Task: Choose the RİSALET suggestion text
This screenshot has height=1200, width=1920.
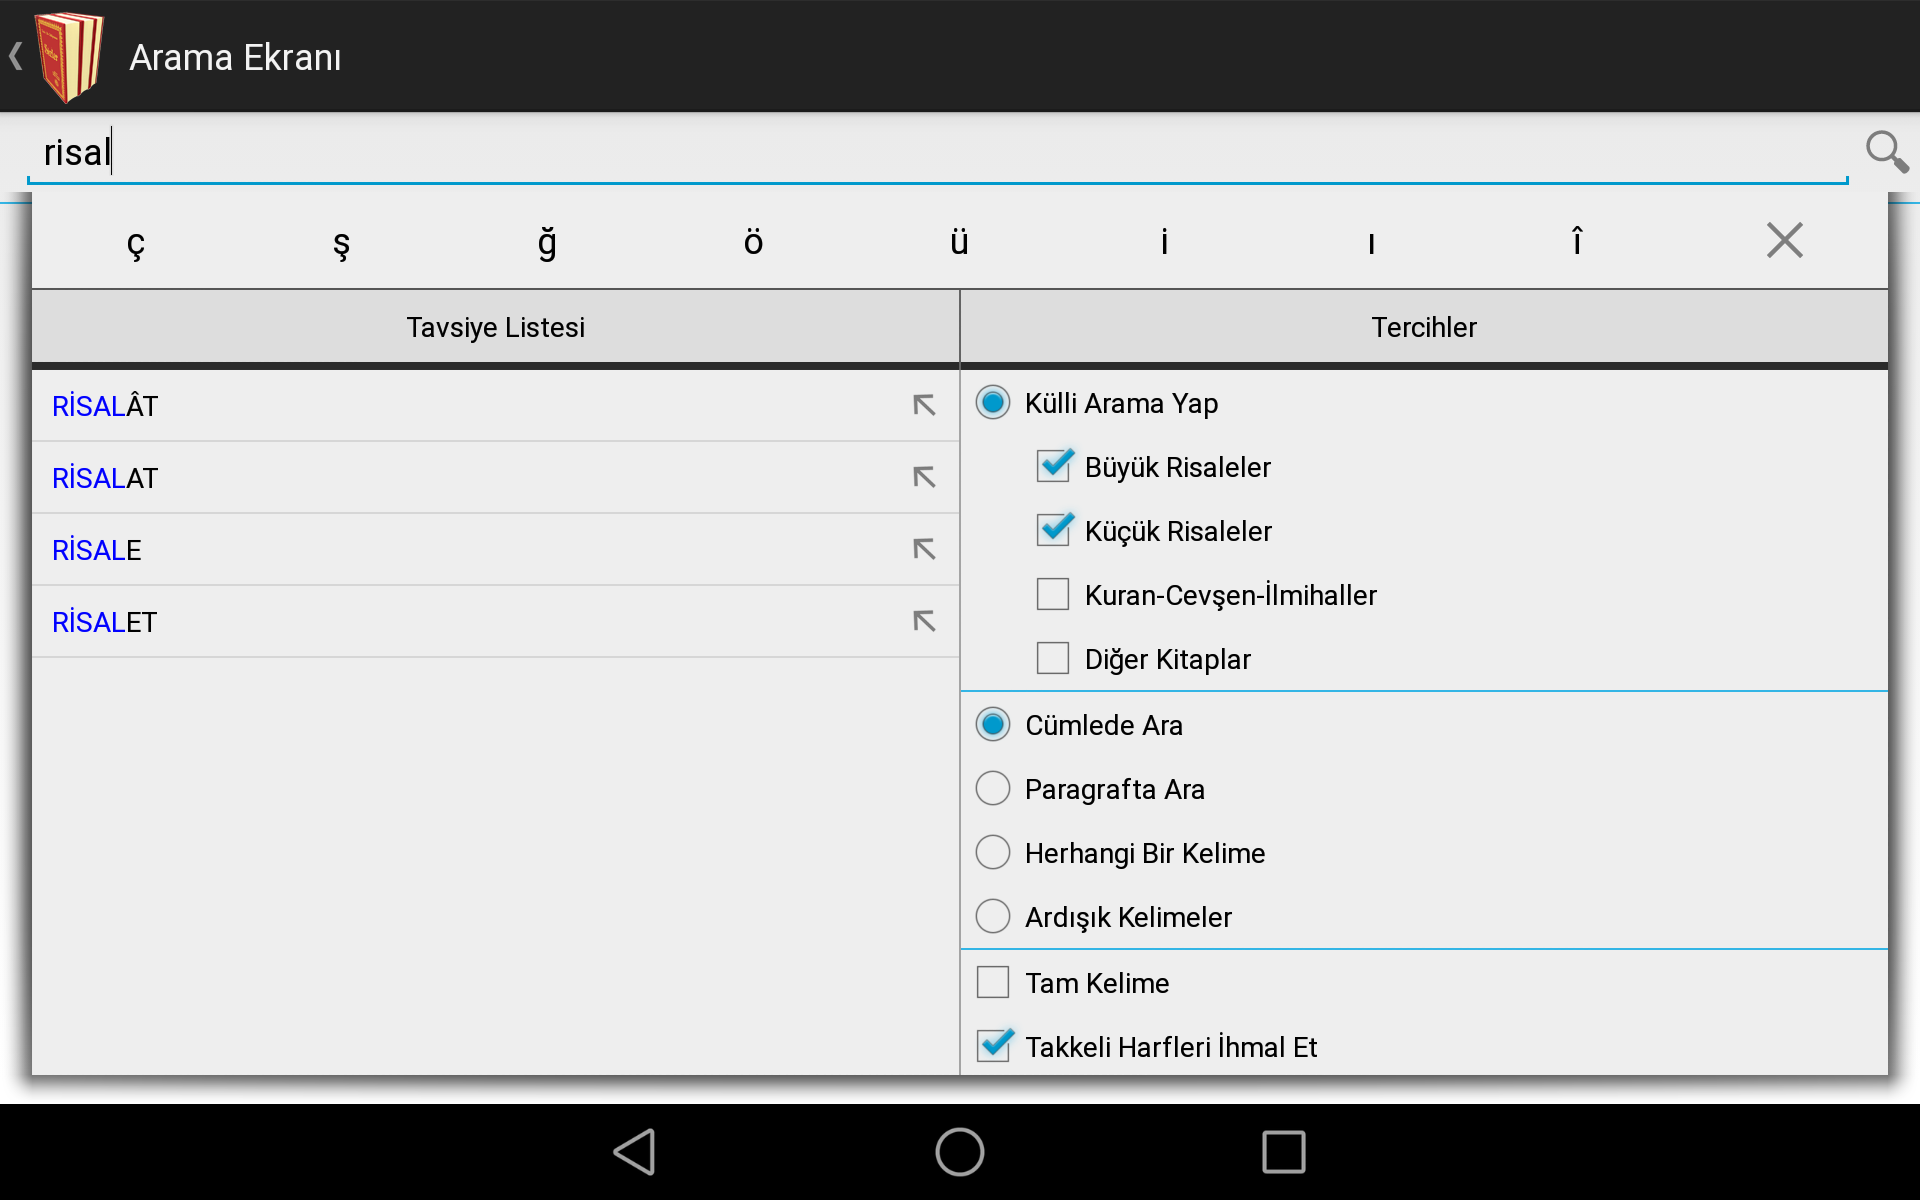Action: tap(105, 622)
